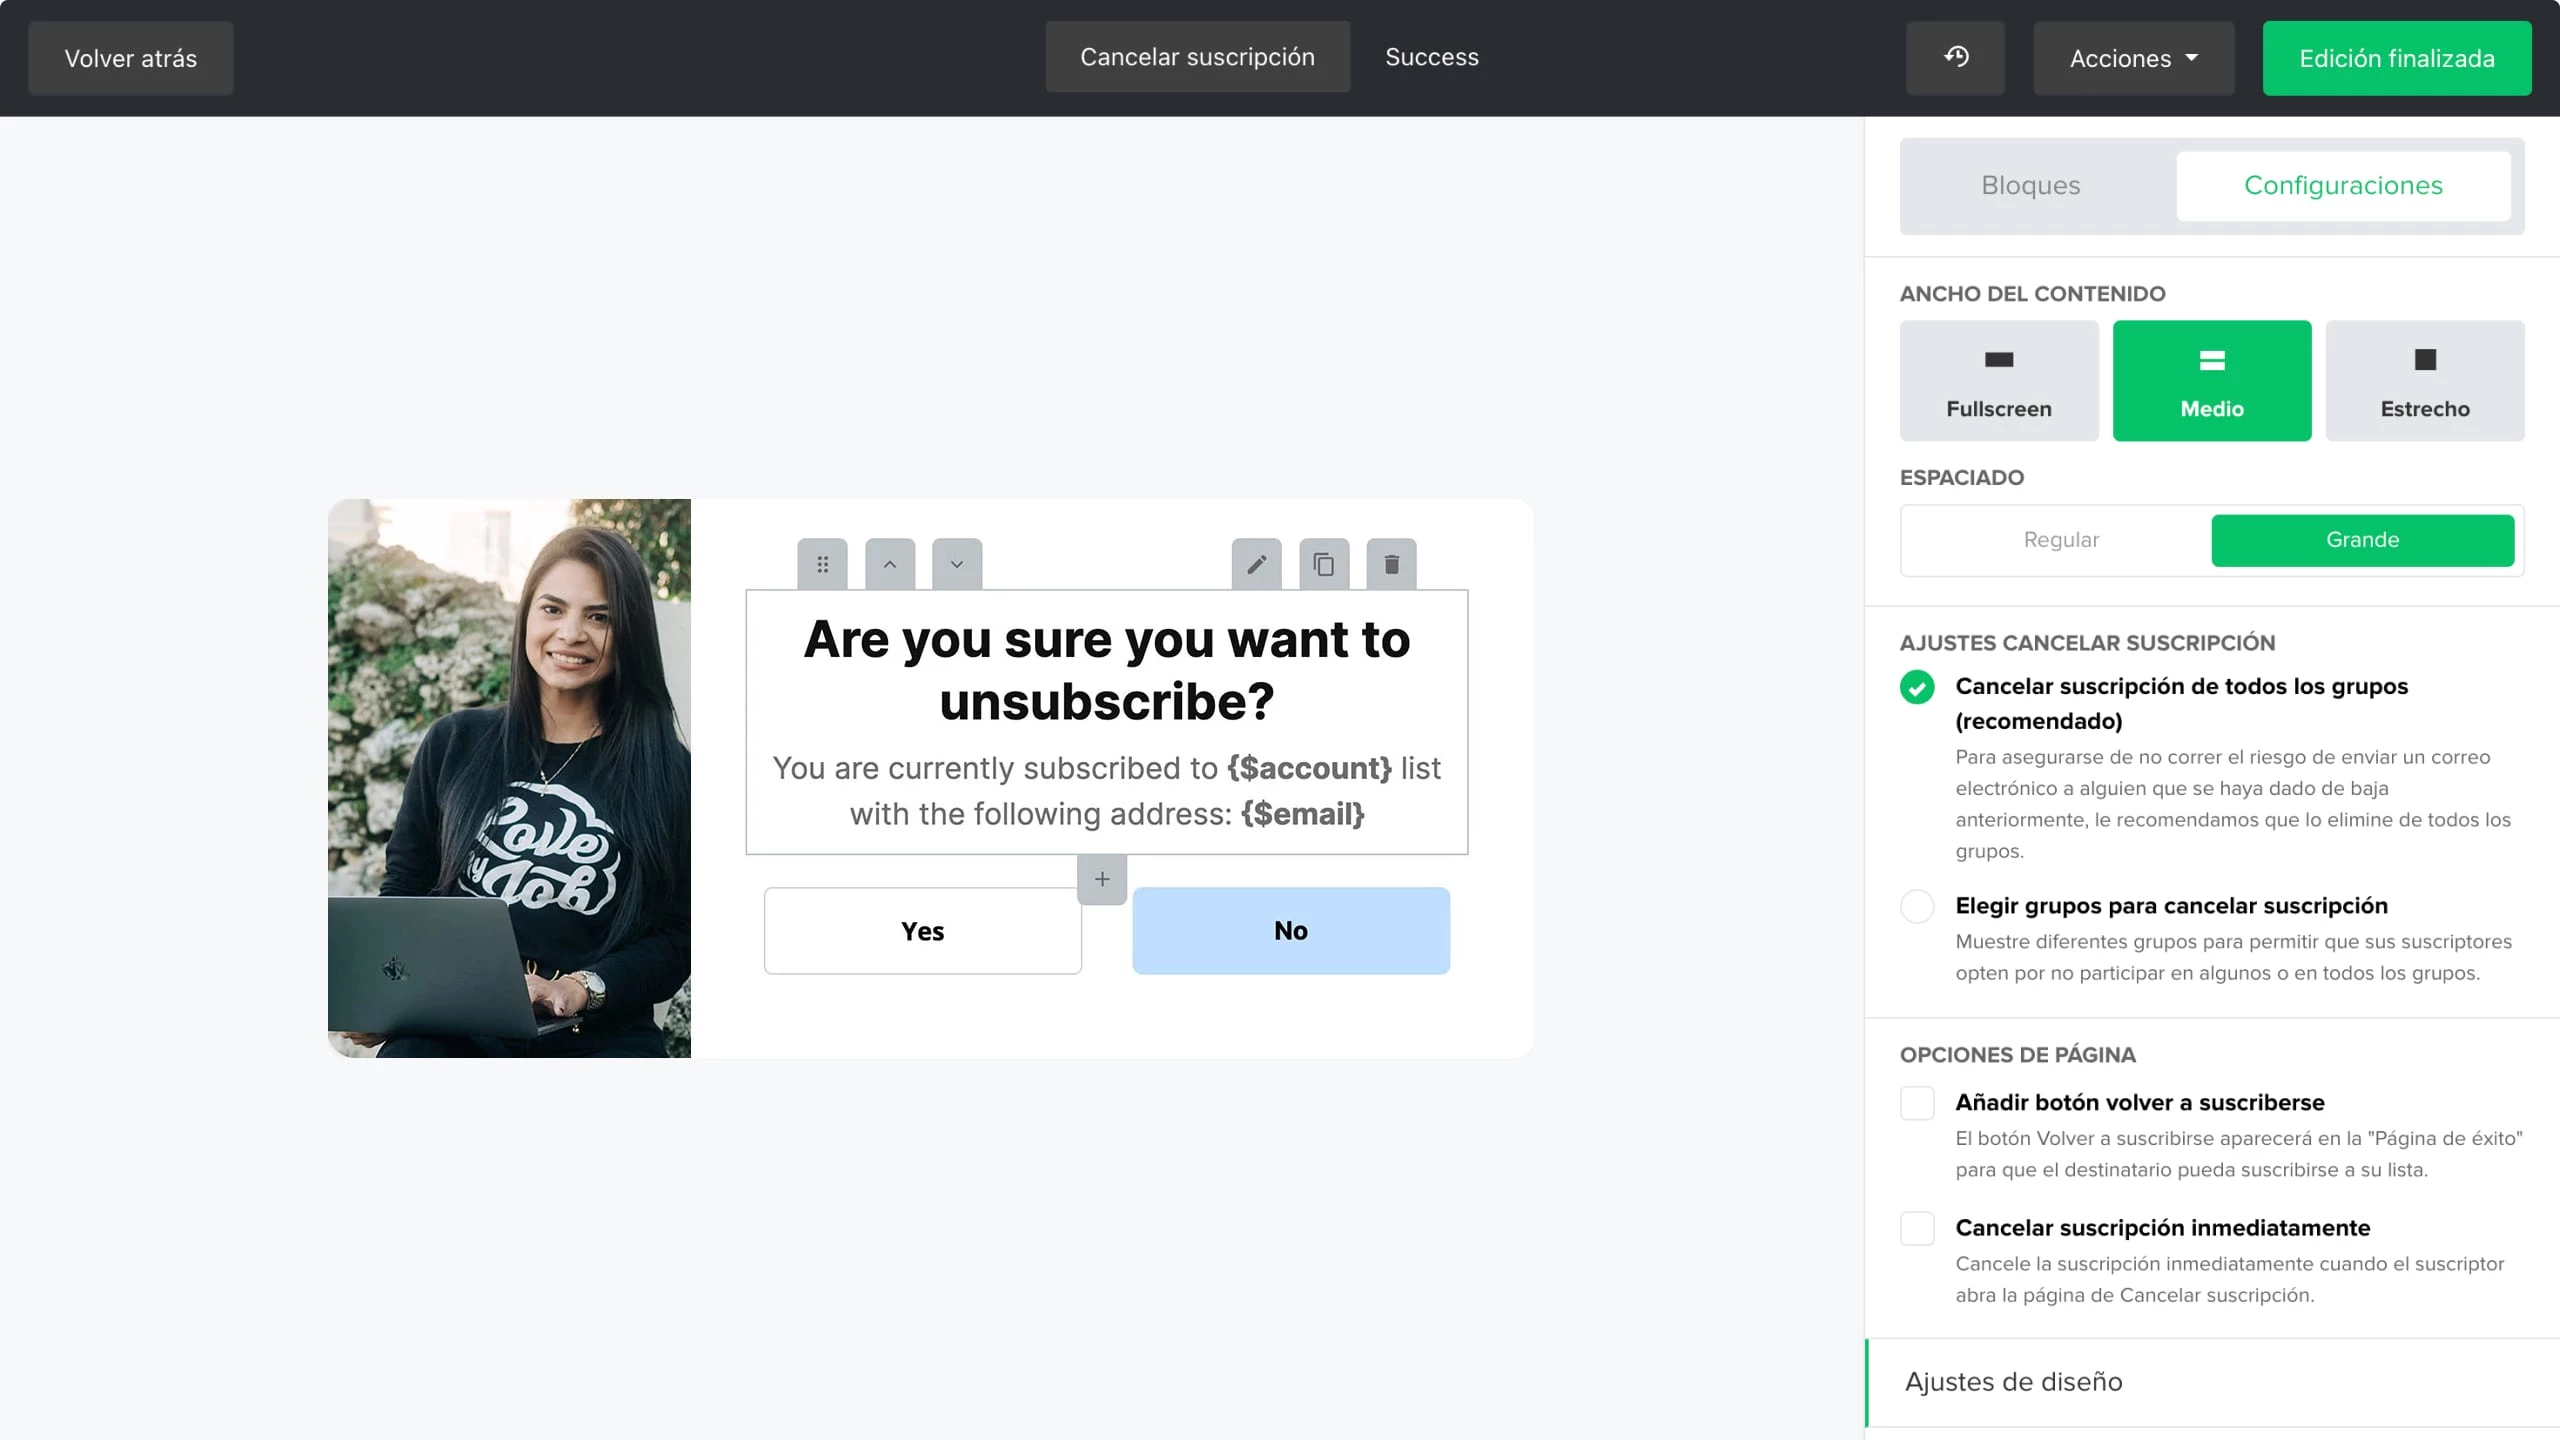Image resolution: width=2560 pixels, height=1440 pixels.
Task: Check Cancelar suscripción inmediatamente option
Action: 1917,1228
